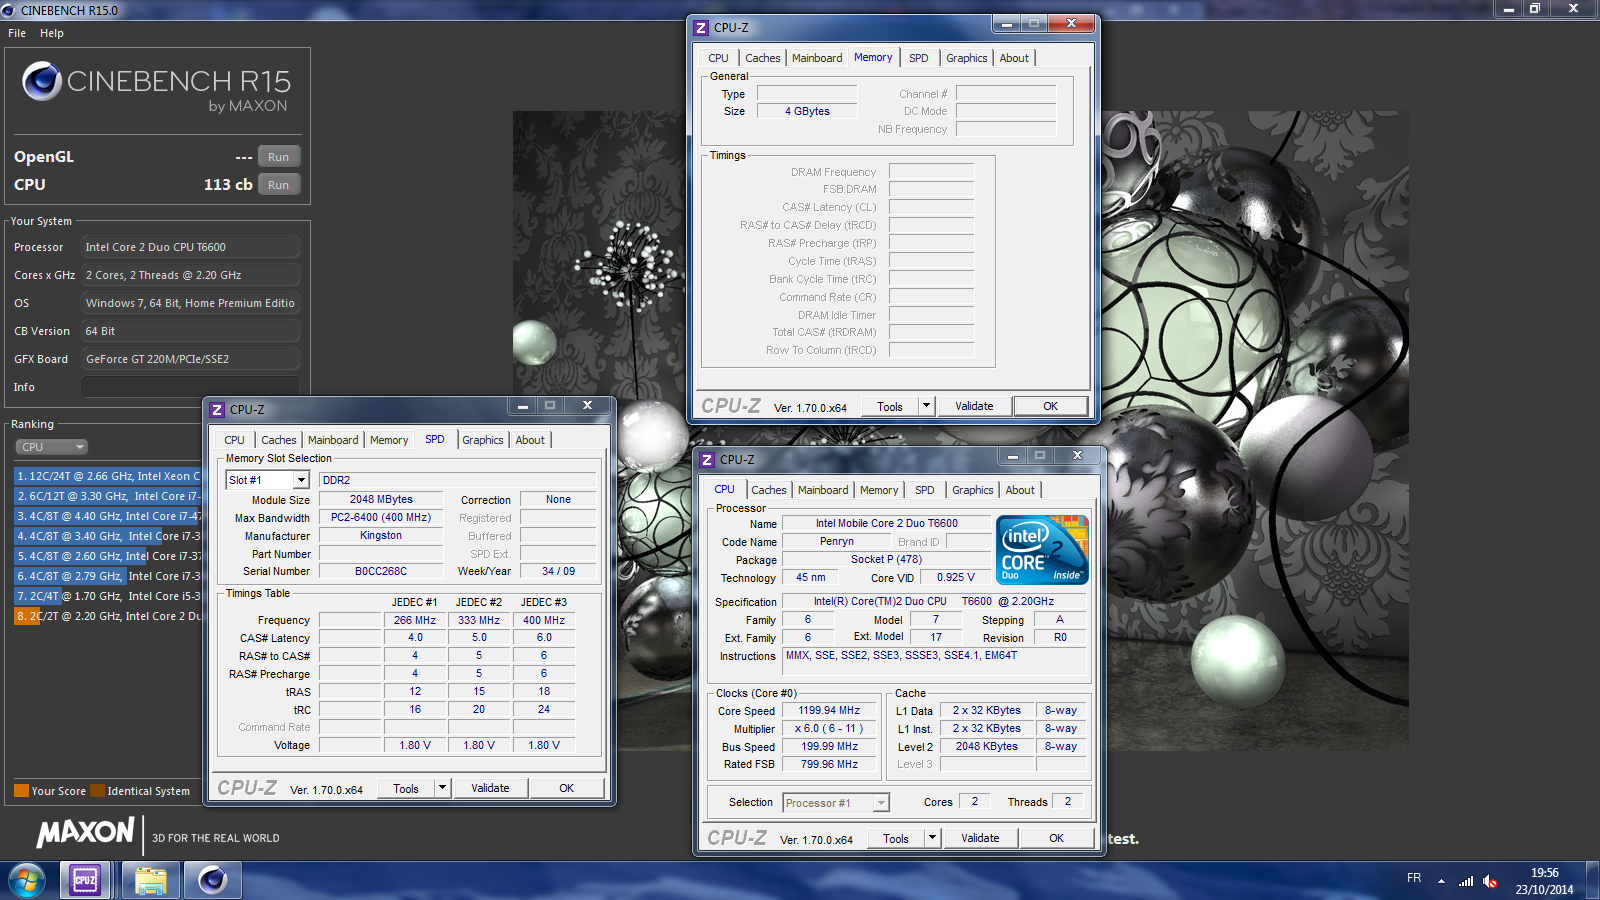Select ranking entry 12C/24T Intel Xeon
Viewport: 1600px width, 900px height.
pos(108,476)
